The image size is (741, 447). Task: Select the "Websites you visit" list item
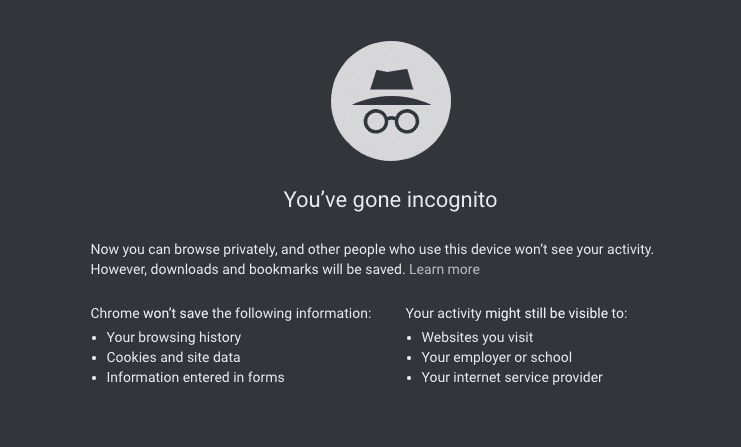477,337
